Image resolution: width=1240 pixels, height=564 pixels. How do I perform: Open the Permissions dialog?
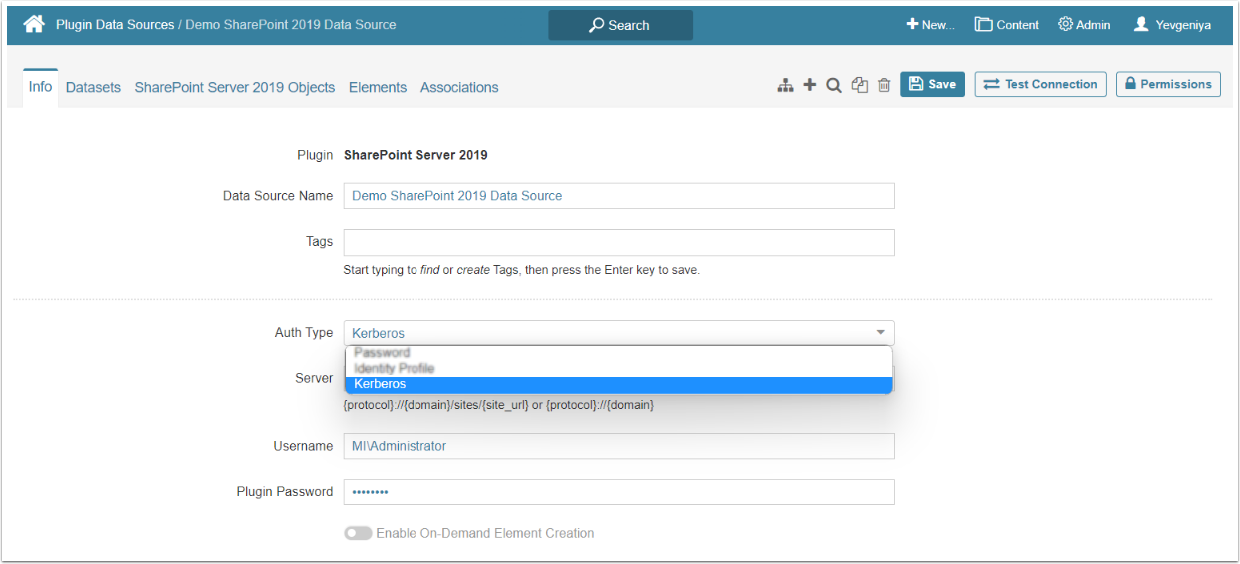click(1169, 84)
